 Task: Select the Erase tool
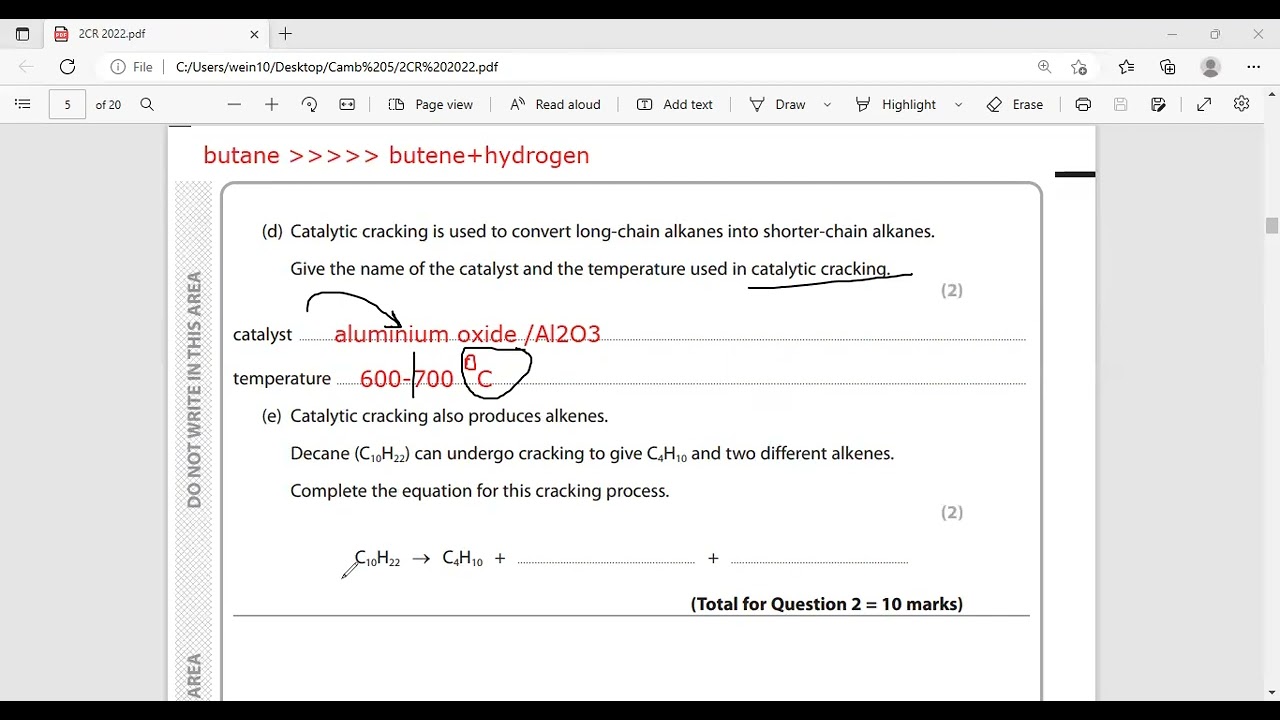click(1014, 104)
